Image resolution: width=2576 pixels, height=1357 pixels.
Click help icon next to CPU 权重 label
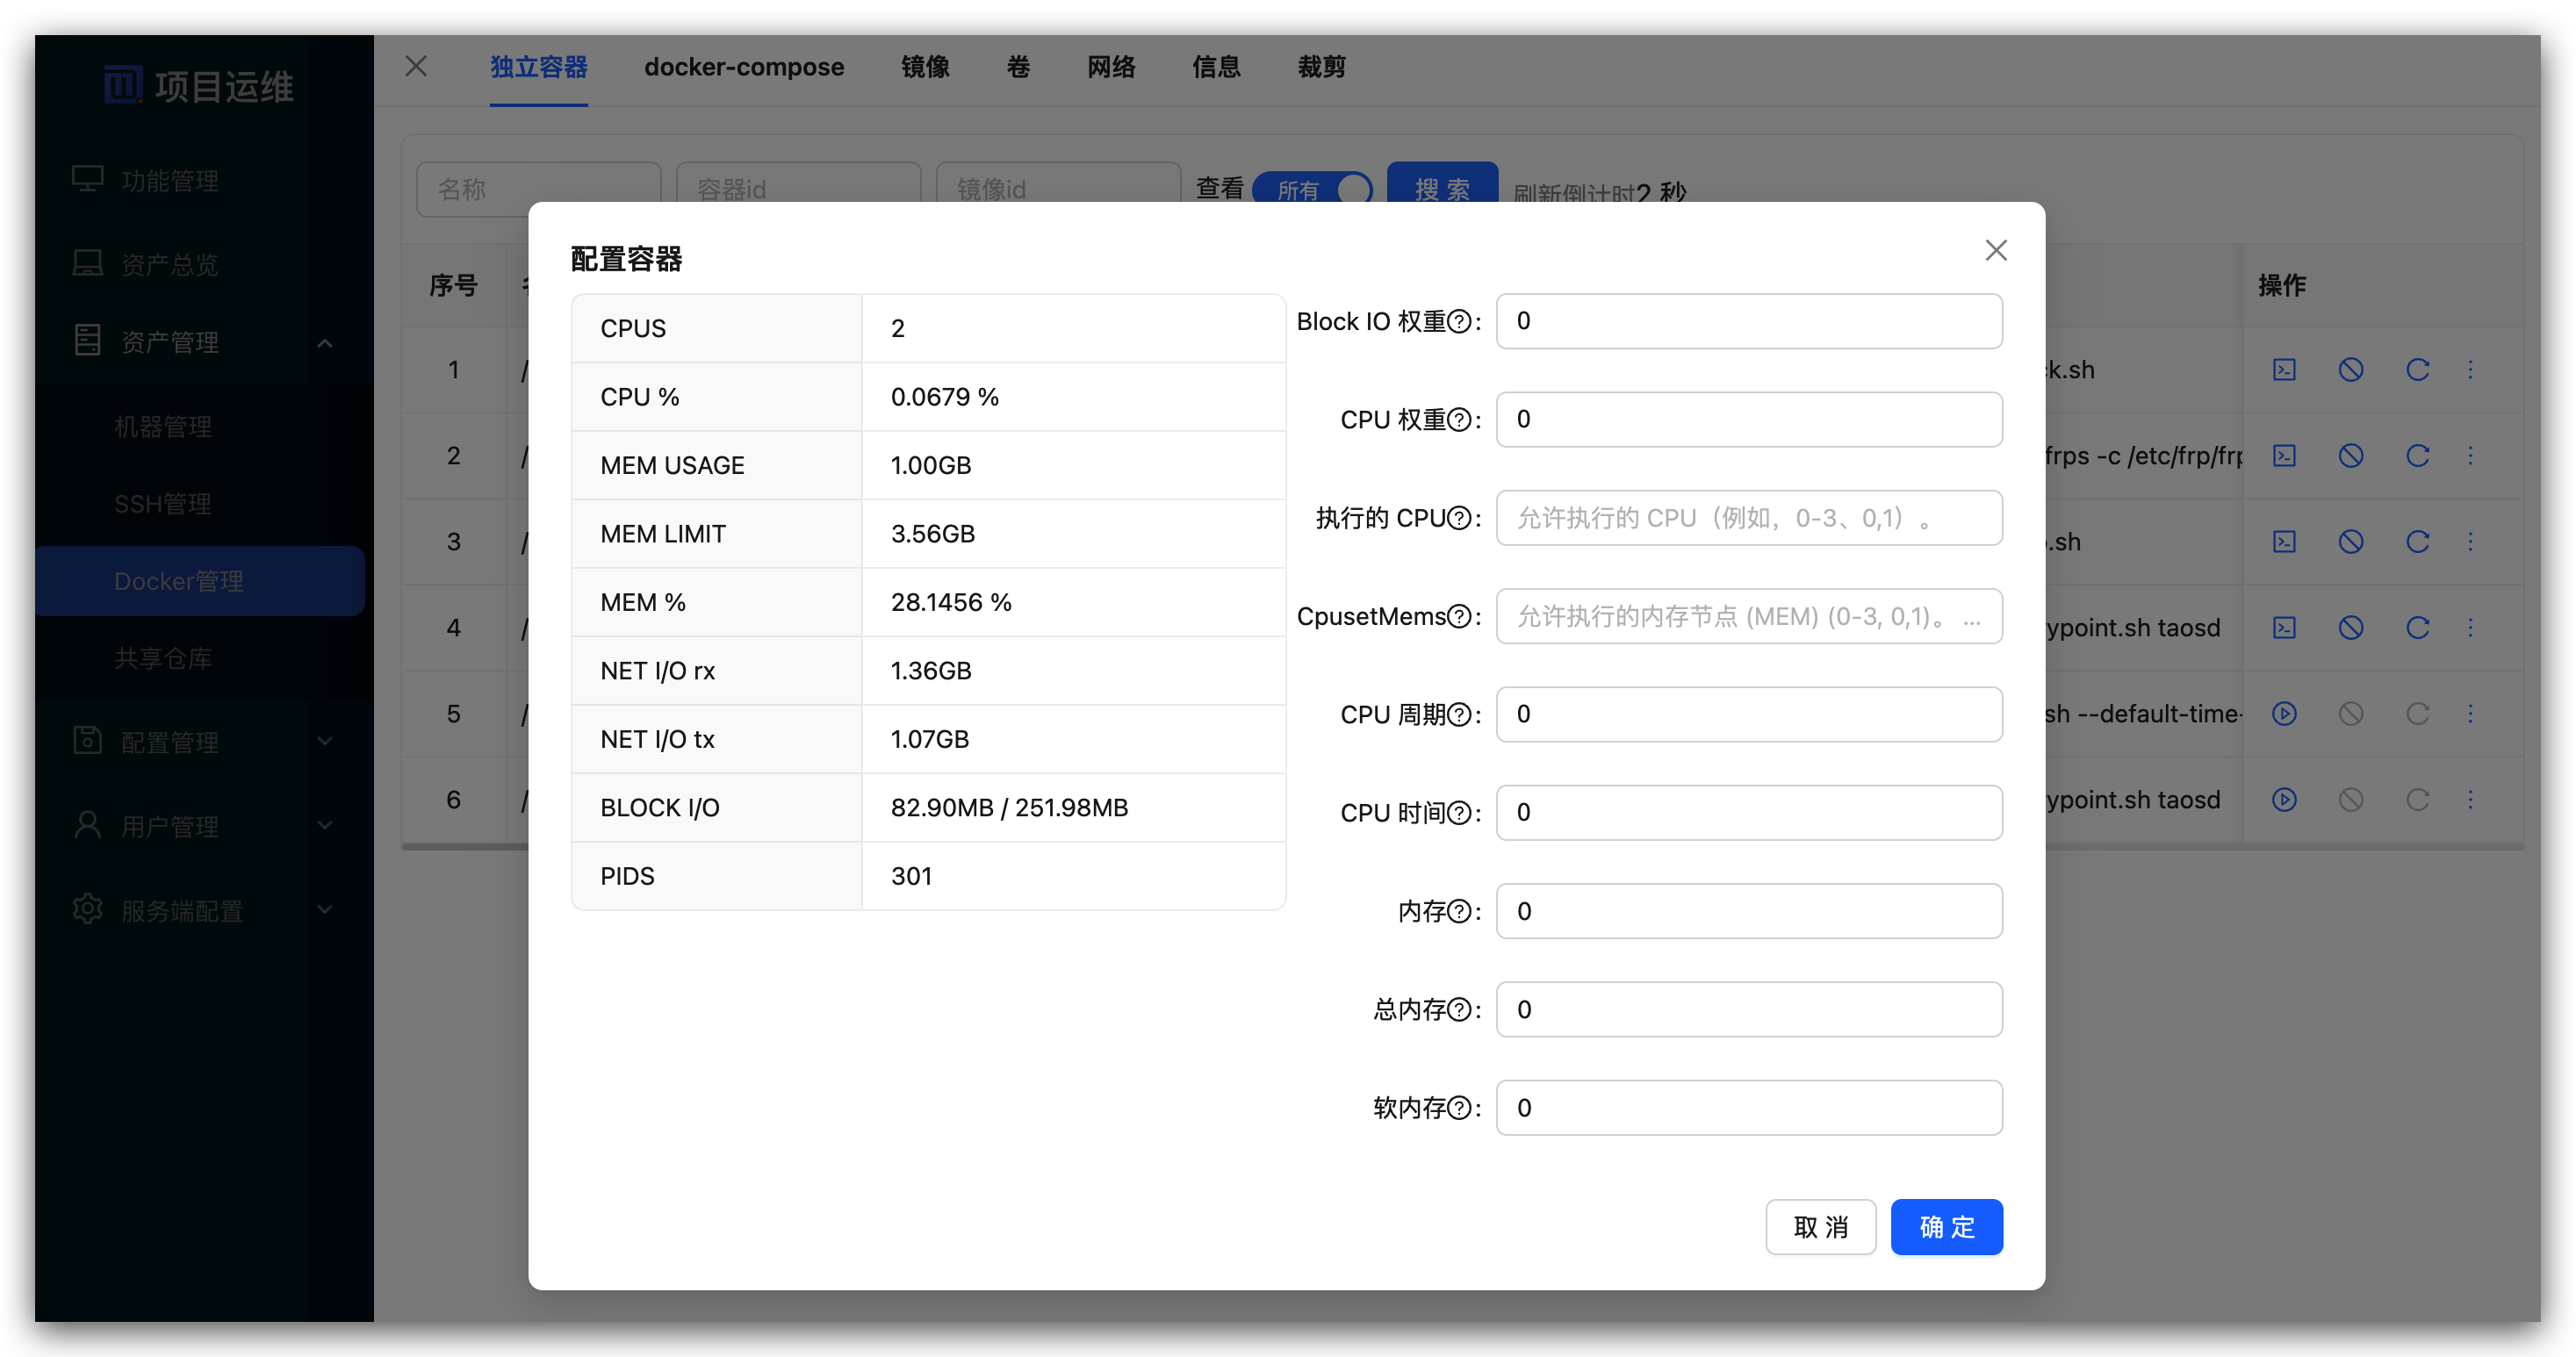[1459, 420]
